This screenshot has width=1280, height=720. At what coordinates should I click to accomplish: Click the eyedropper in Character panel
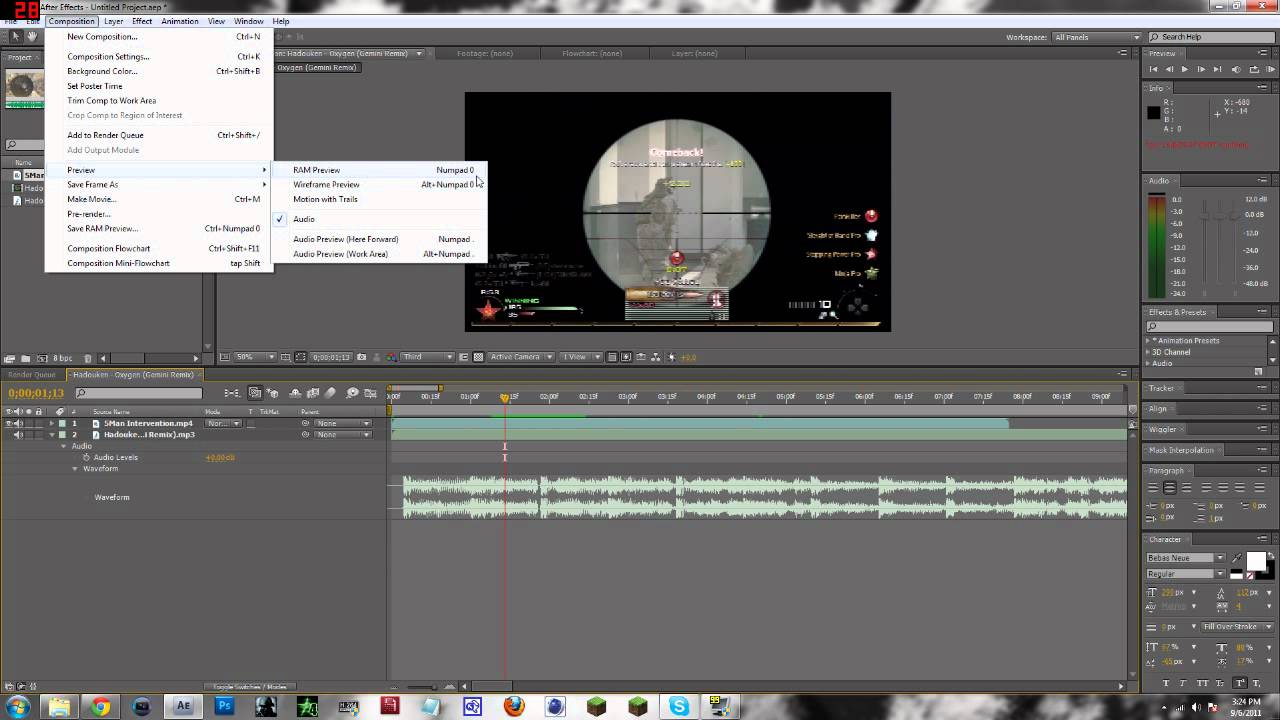(x=1236, y=559)
